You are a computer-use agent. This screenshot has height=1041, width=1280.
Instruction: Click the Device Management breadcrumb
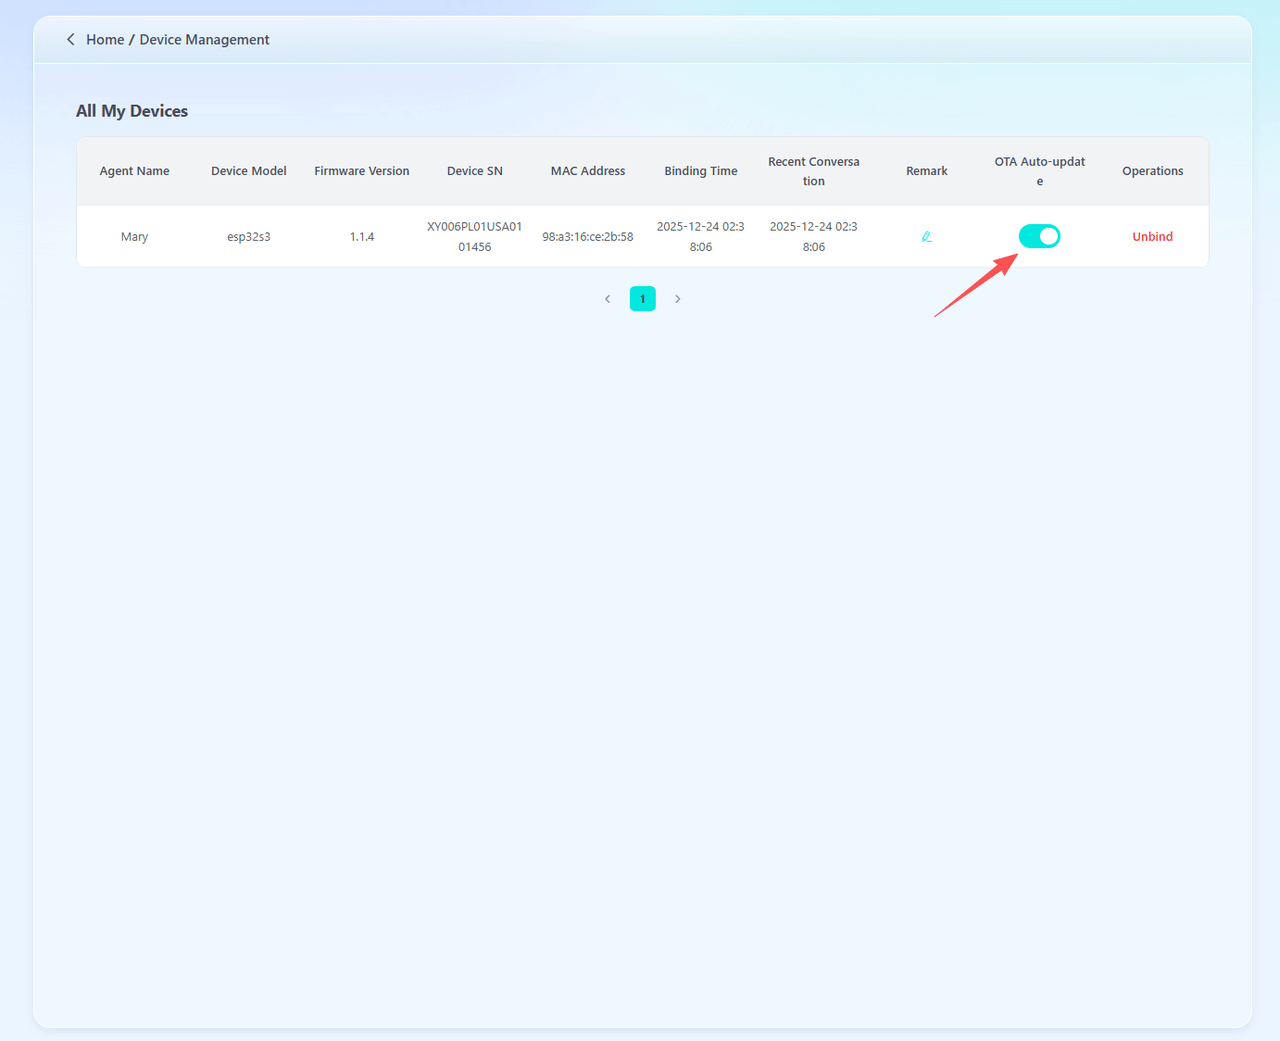(204, 40)
